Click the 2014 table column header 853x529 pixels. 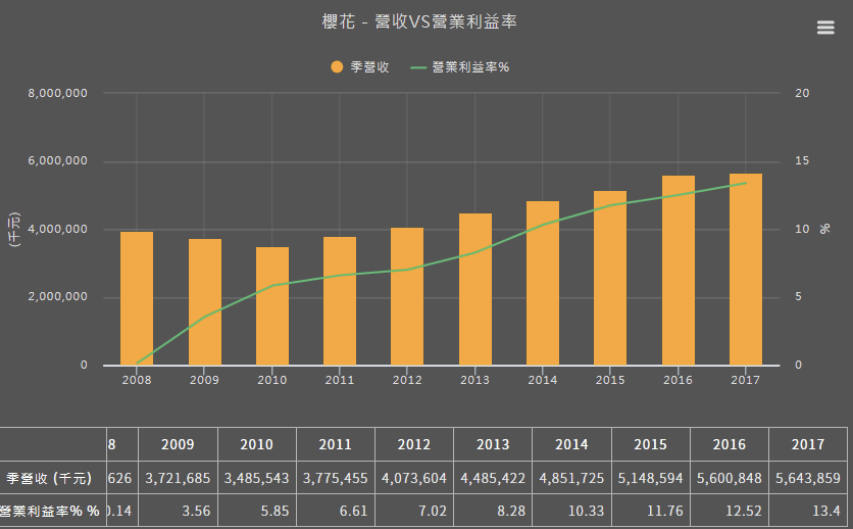tap(572, 445)
